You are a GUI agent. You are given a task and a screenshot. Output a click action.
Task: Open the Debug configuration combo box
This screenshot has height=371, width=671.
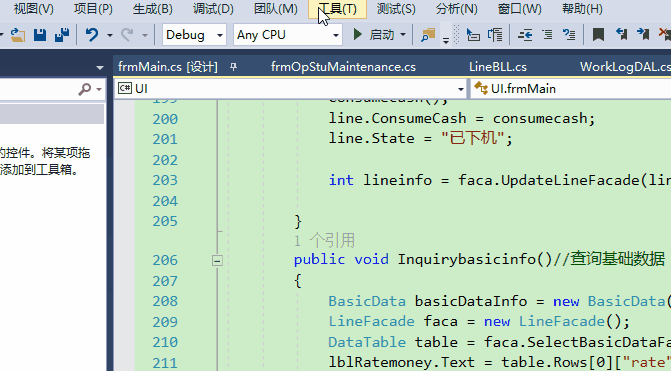pos(194,35)
